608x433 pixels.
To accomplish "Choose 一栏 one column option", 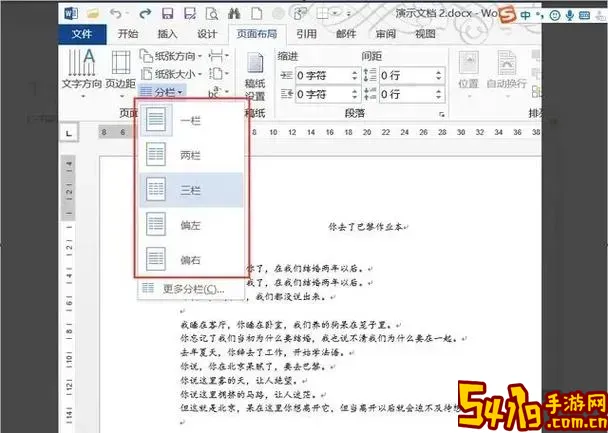I will [192, 121].
